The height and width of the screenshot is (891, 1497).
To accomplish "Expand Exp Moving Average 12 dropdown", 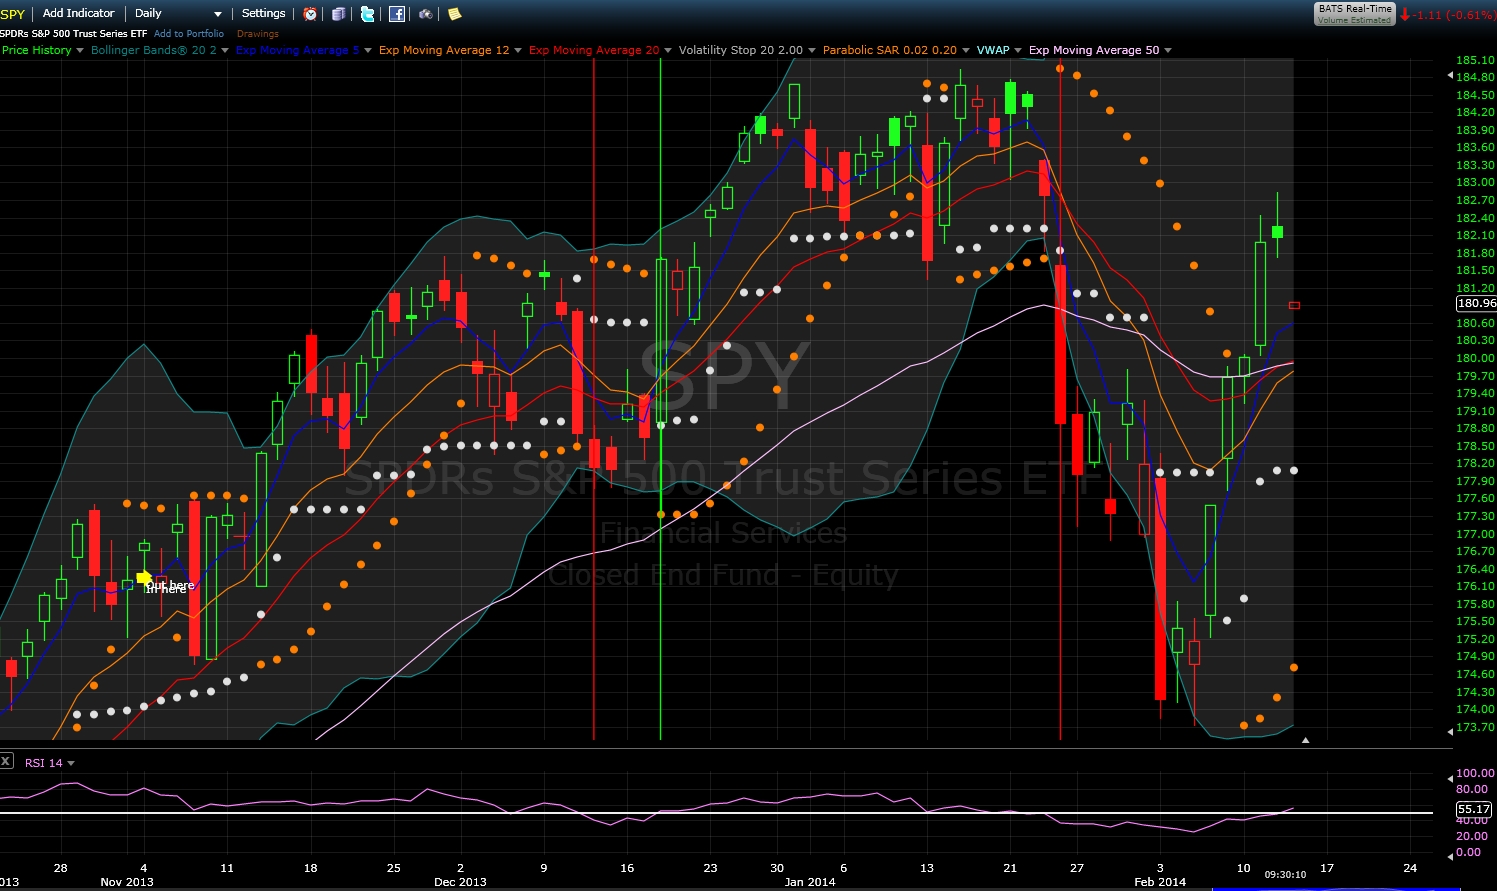I will tap(518, 51).
